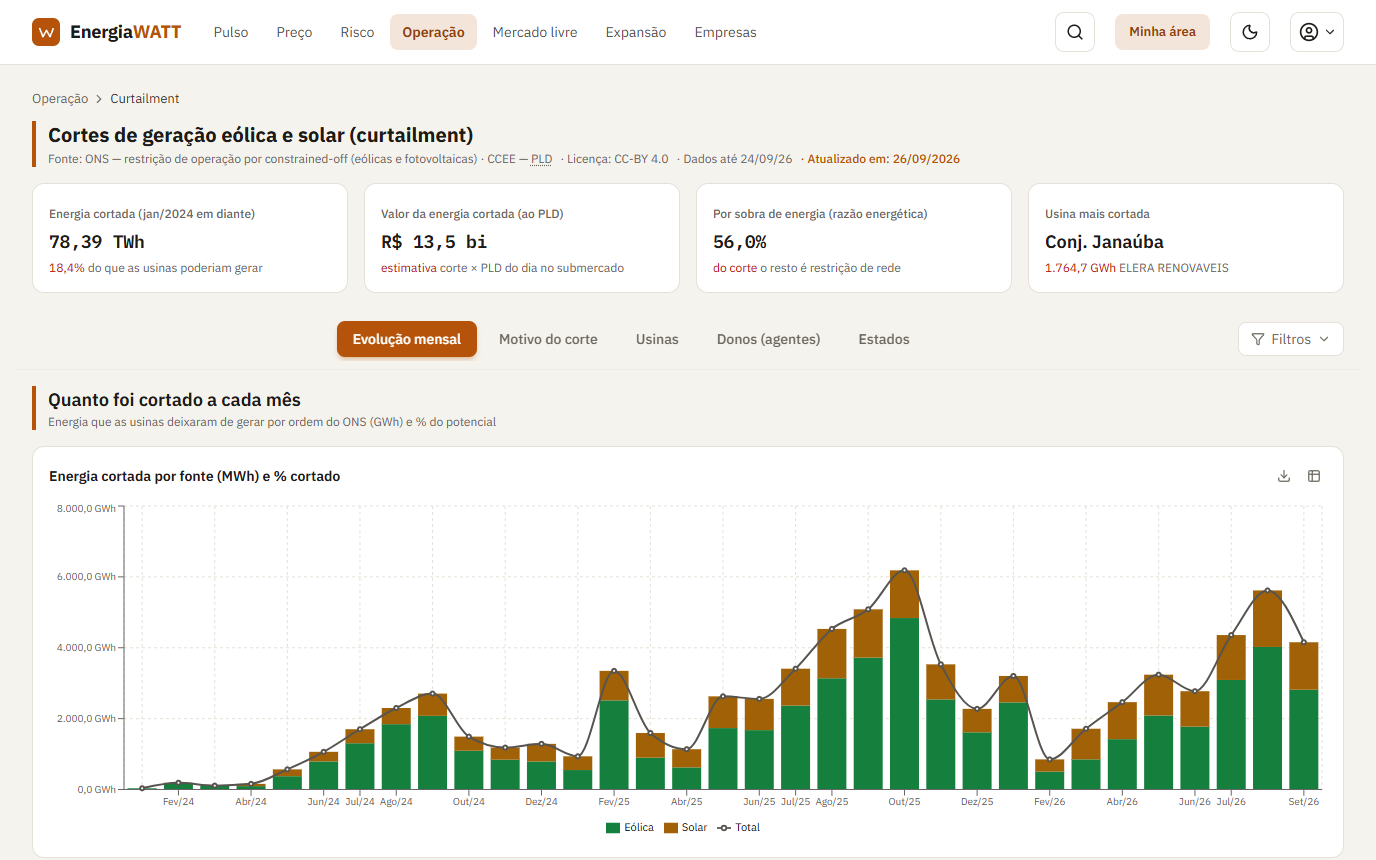Toggle Solar series in chart legend
Screen dimensions: 1376x860
[685, 828]
